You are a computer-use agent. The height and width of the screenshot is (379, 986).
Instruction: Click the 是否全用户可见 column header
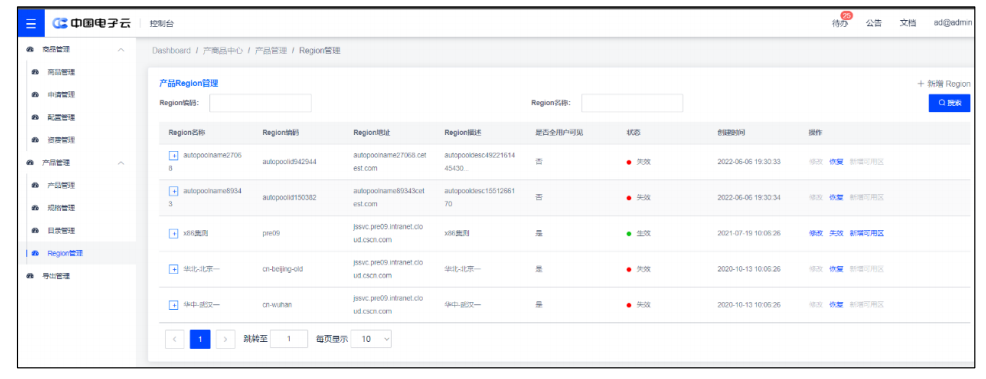point(560,133)
